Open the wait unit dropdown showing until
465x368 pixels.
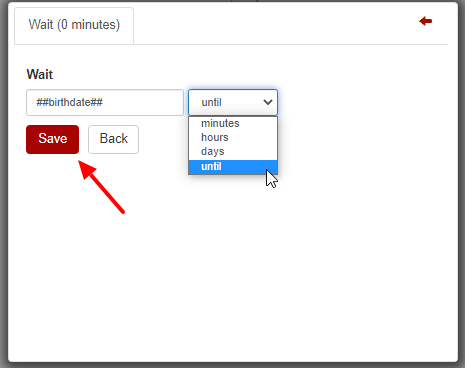pyautogui.click(x=233, y=102)
